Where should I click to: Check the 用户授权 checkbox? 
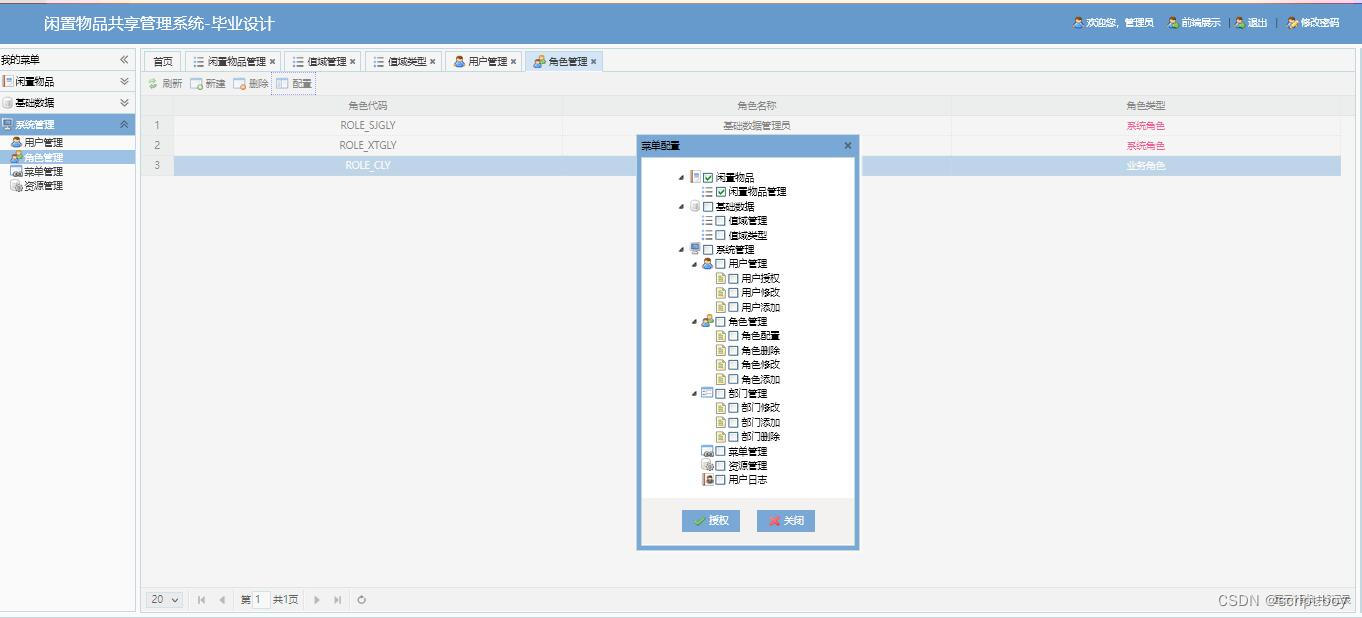pos(733,278)
